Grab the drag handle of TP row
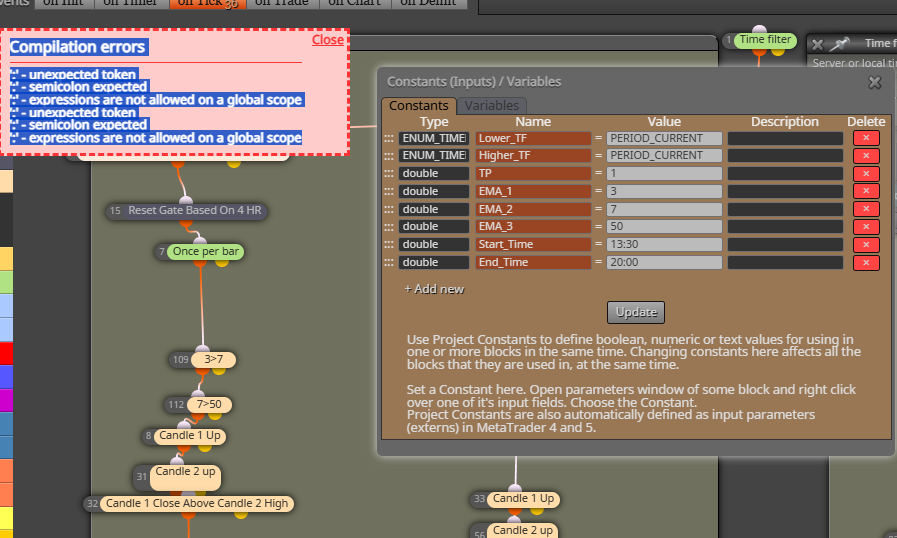 (x=389, y=173)
